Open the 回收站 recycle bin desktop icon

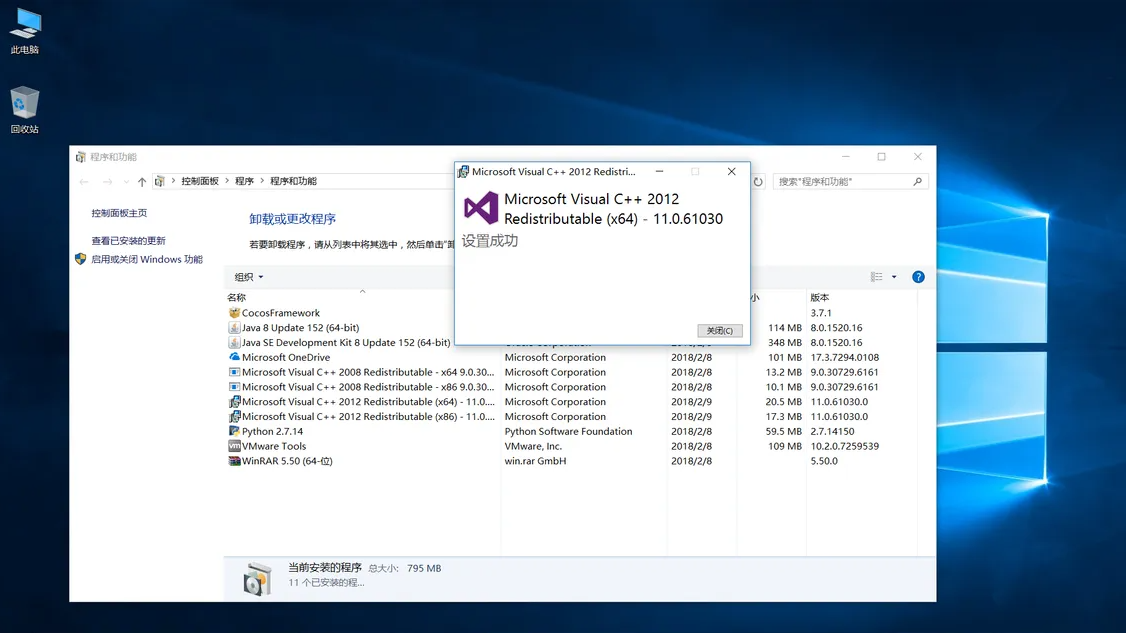[25, 110]
